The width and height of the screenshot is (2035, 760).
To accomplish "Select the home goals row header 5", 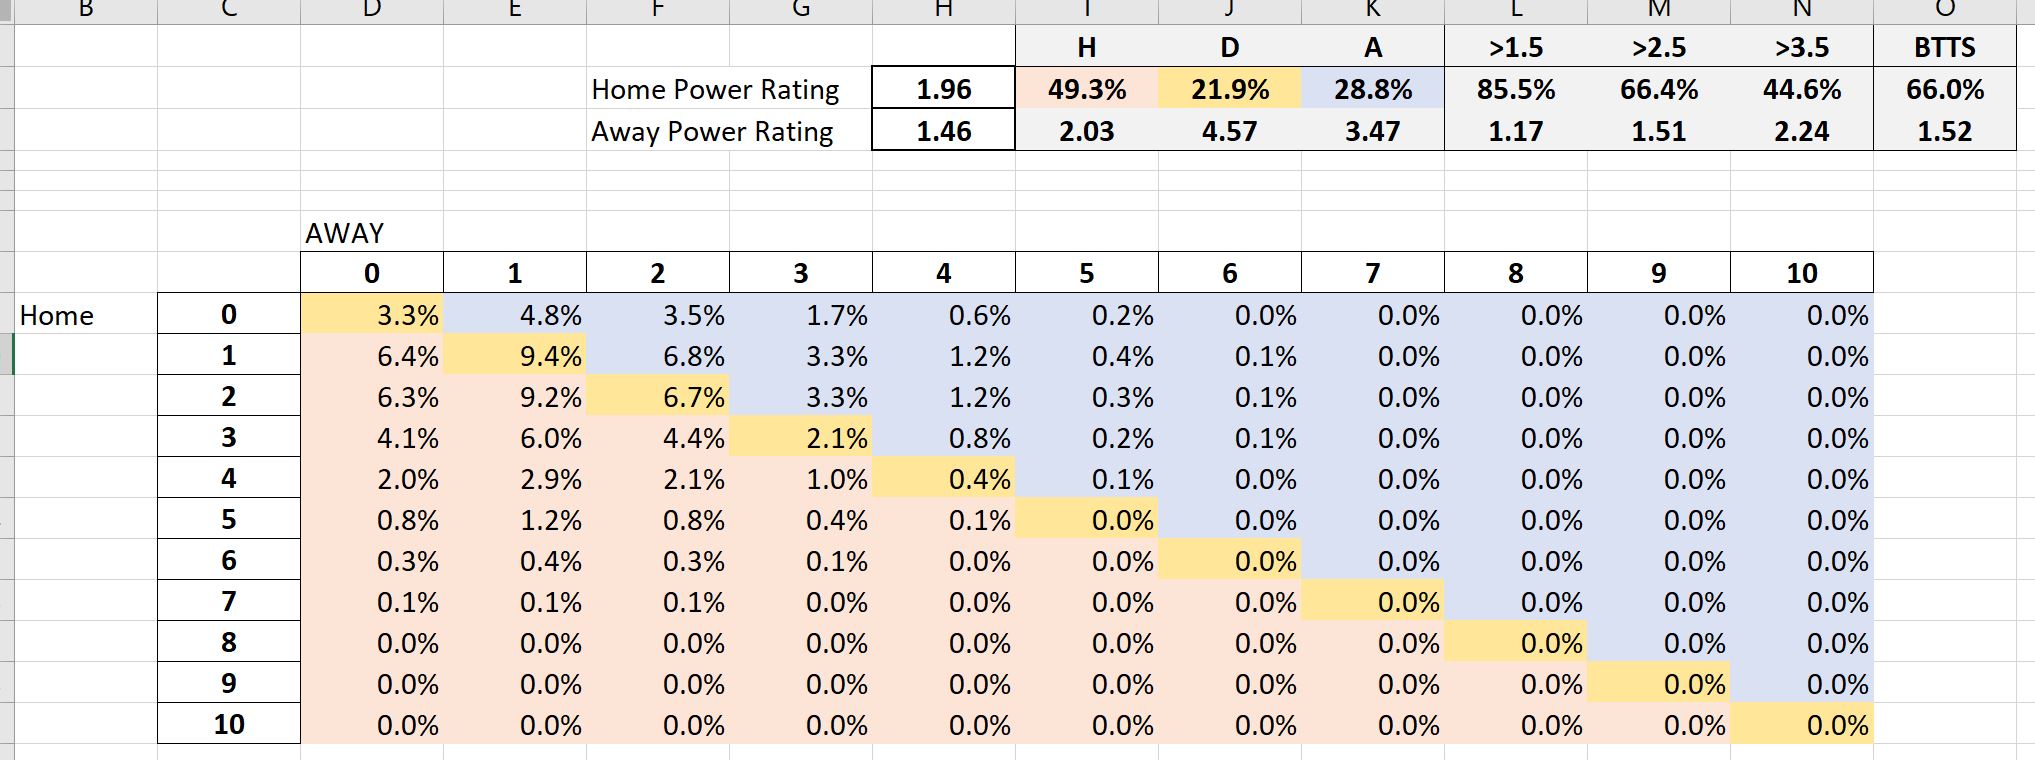I will (x=229, y=519).
